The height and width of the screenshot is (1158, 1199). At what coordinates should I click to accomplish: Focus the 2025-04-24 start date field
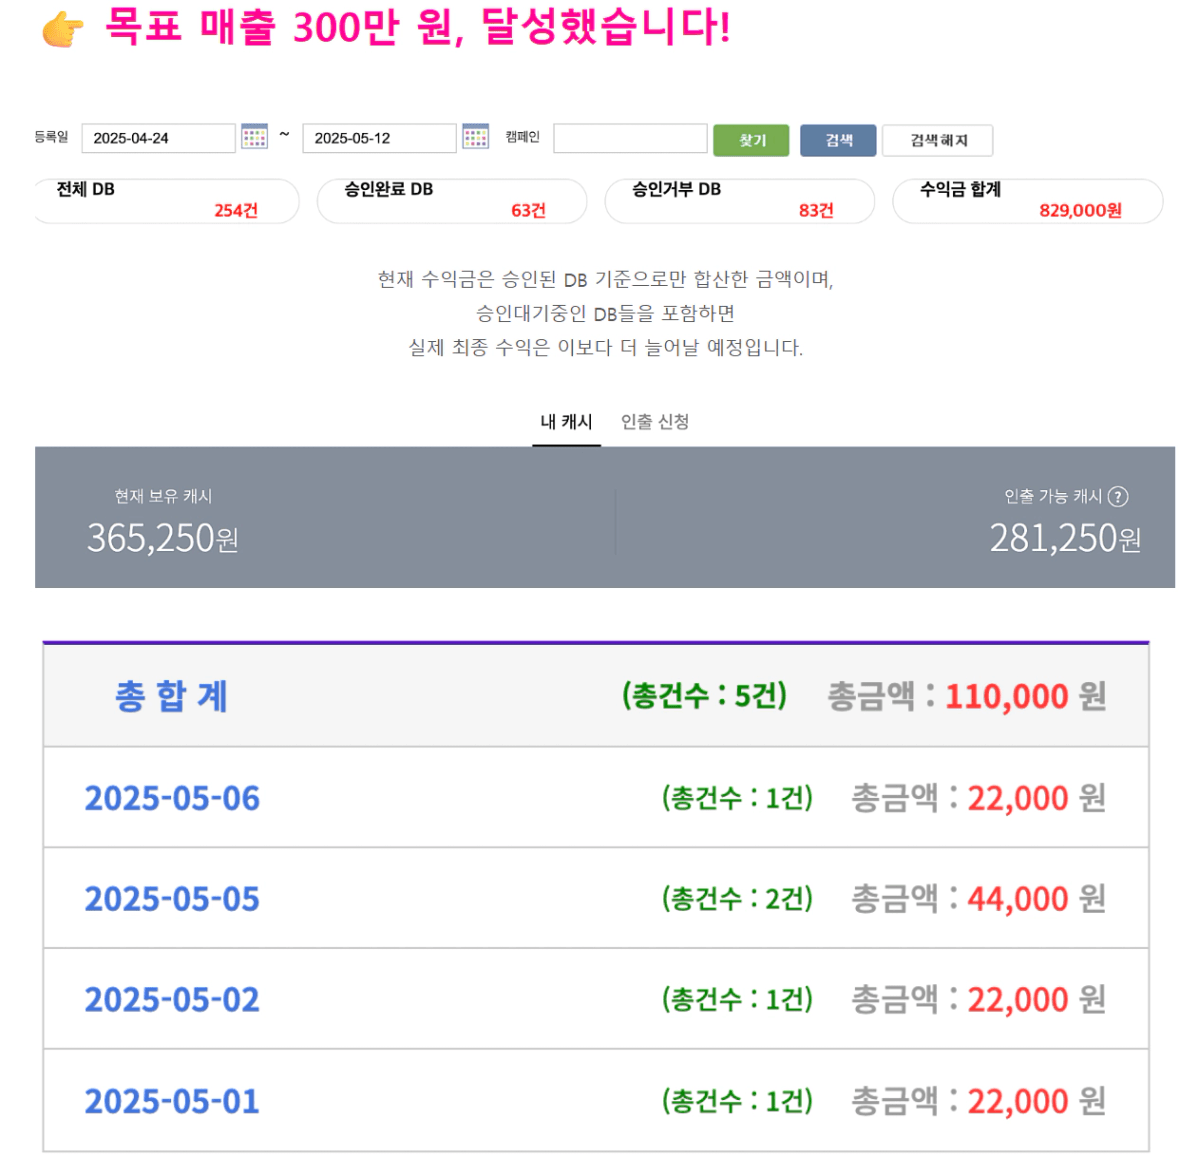(158, 138)
